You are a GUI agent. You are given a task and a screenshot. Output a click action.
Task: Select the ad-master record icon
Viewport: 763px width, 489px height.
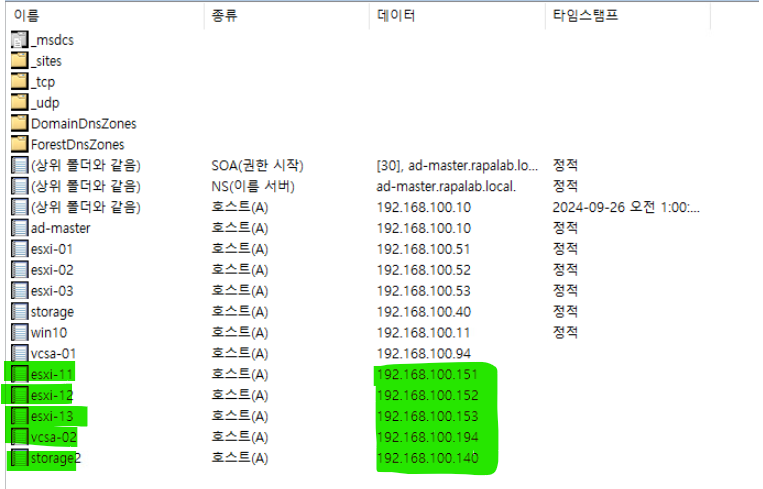19,228
